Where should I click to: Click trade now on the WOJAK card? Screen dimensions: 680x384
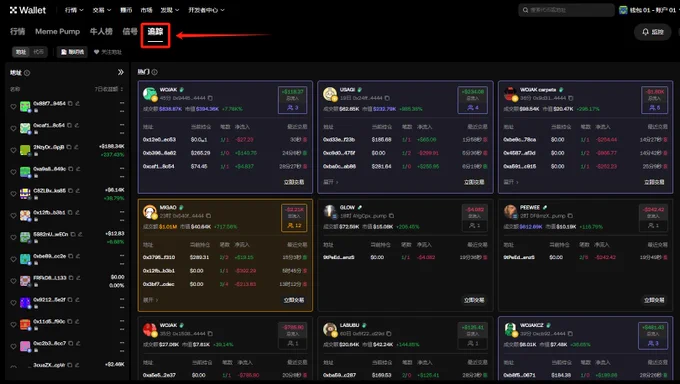coord(294,182)
